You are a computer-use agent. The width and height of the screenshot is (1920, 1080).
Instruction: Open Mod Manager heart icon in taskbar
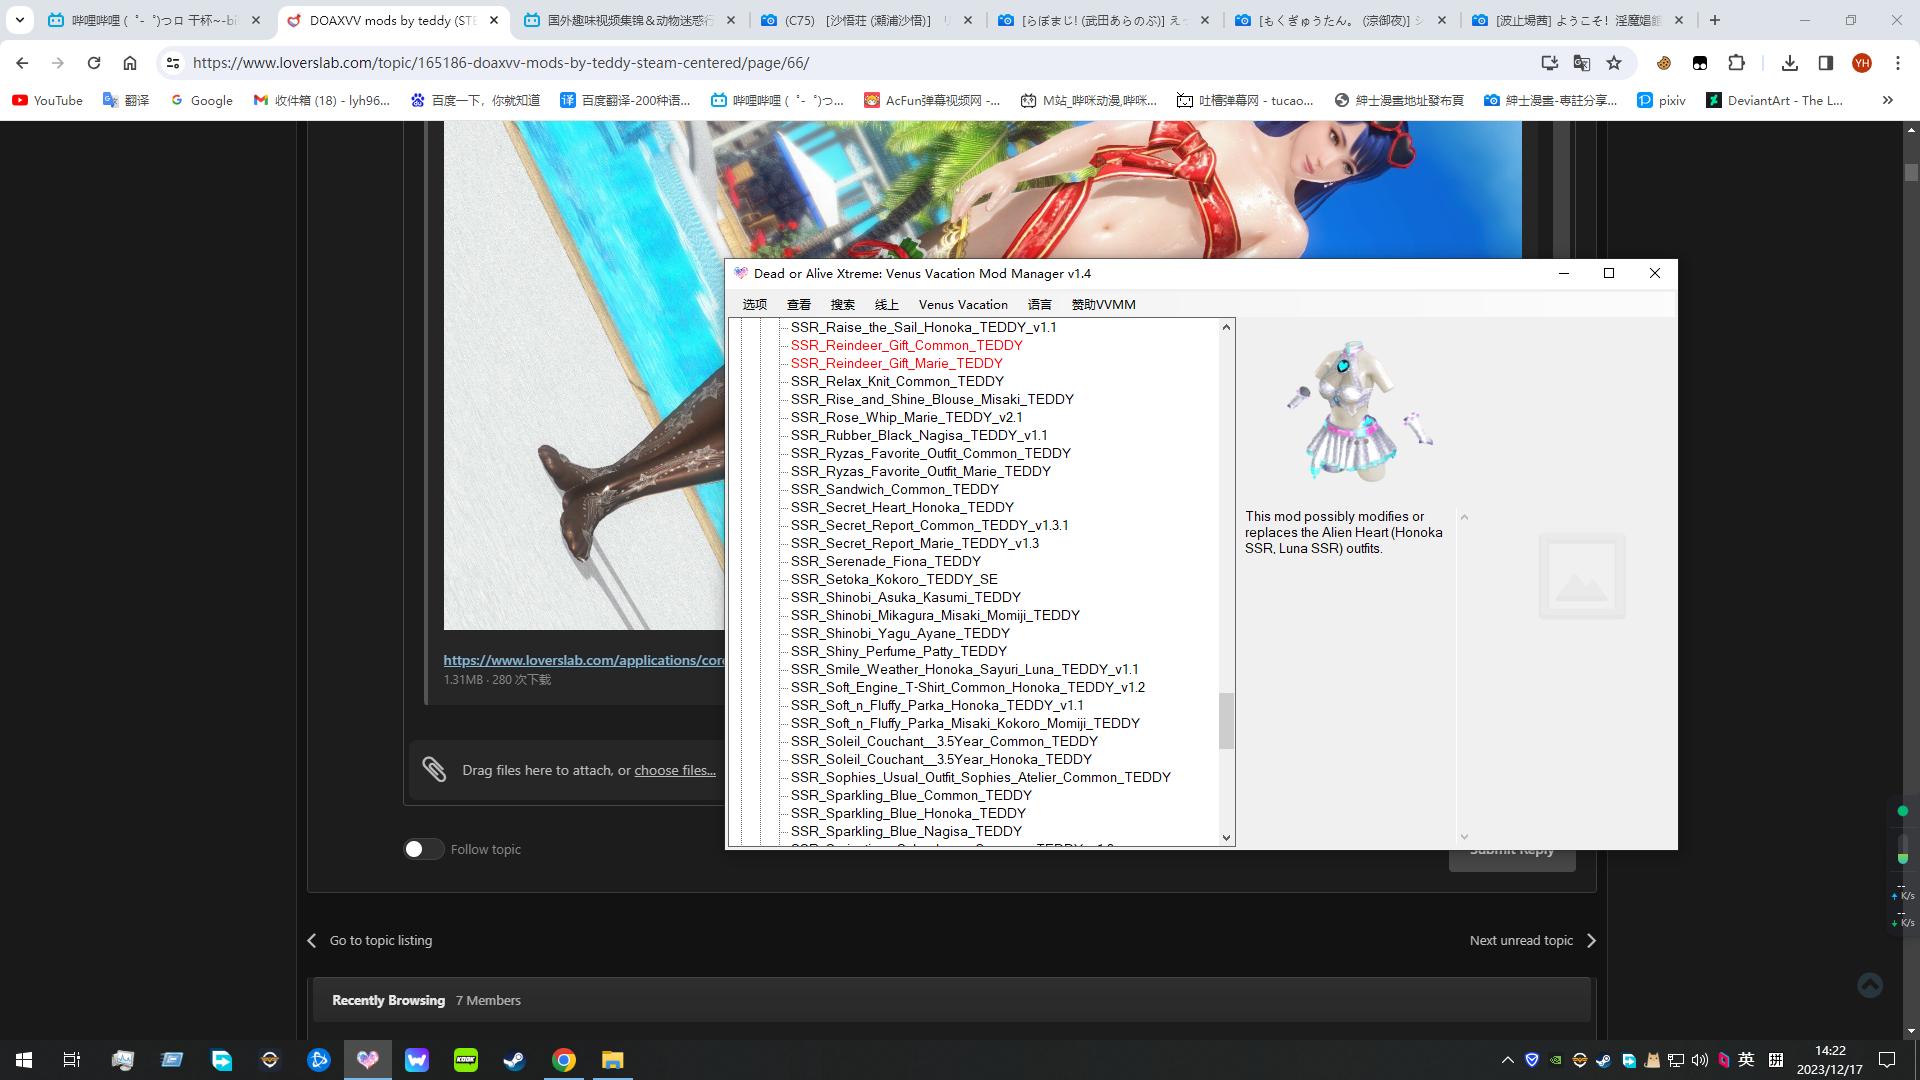[x=368, y=1060]
